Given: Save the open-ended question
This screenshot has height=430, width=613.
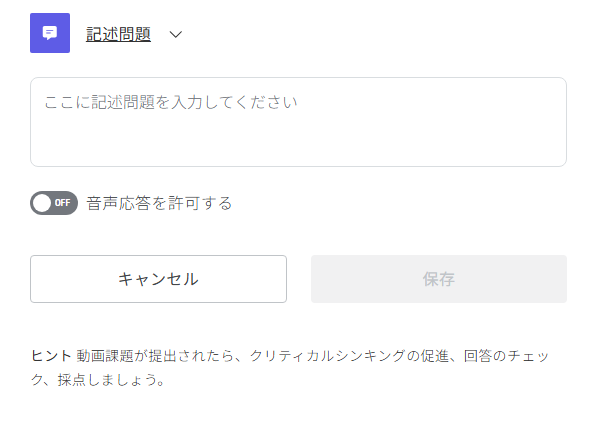Looking at the screenshot, I should (439, 279).
